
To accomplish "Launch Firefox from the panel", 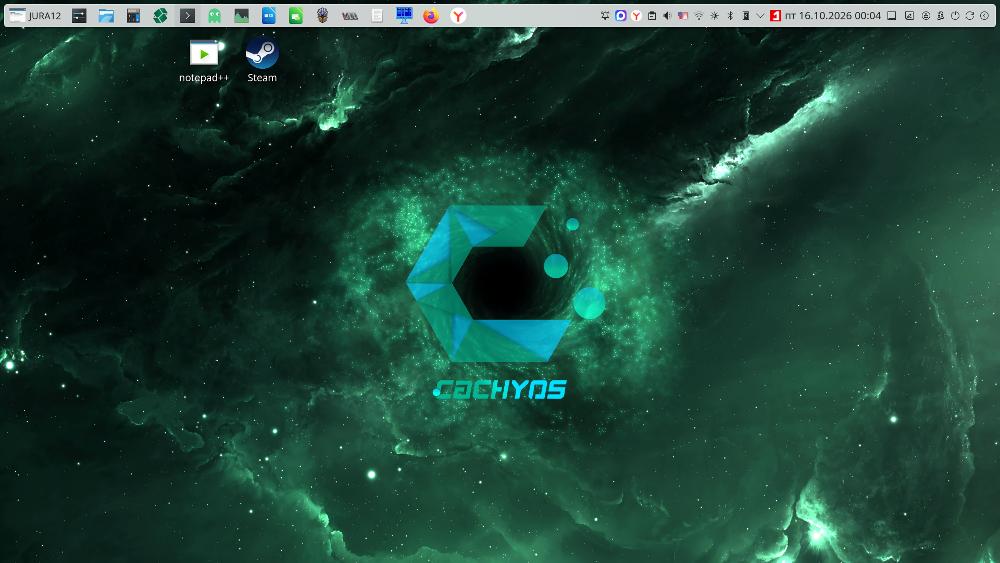I will (431, 15).
